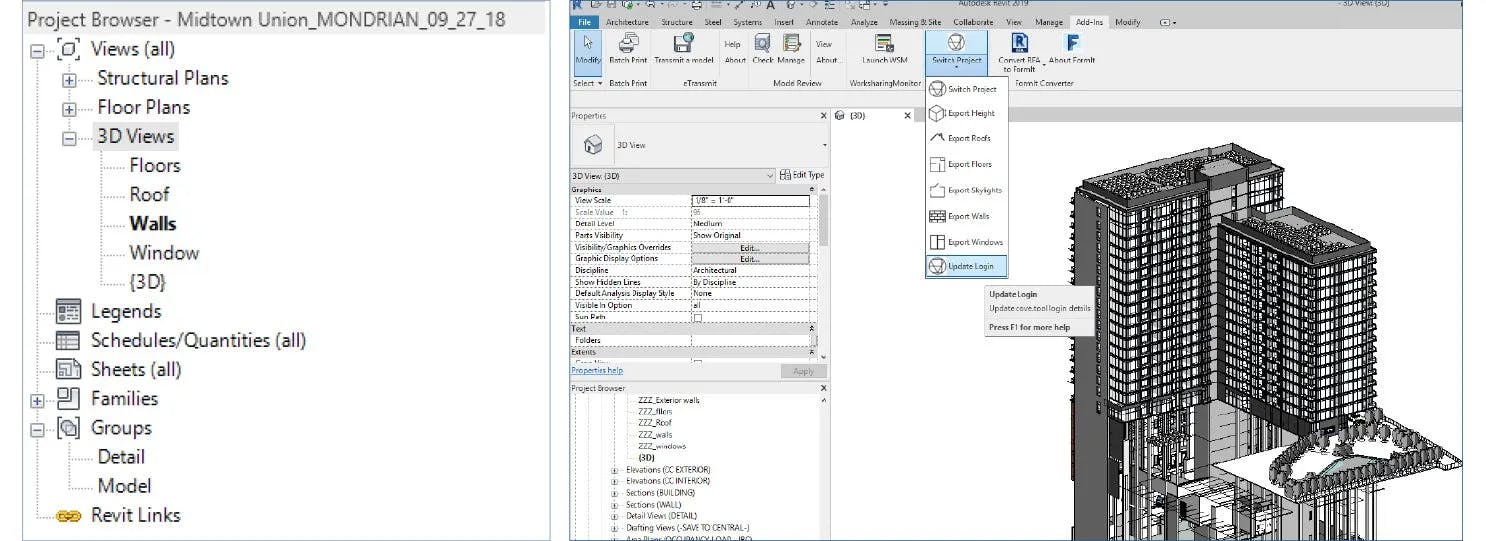The image size is (1486, 541).
Task: Close the Properties panel
Action: click(x=823, y=116)
